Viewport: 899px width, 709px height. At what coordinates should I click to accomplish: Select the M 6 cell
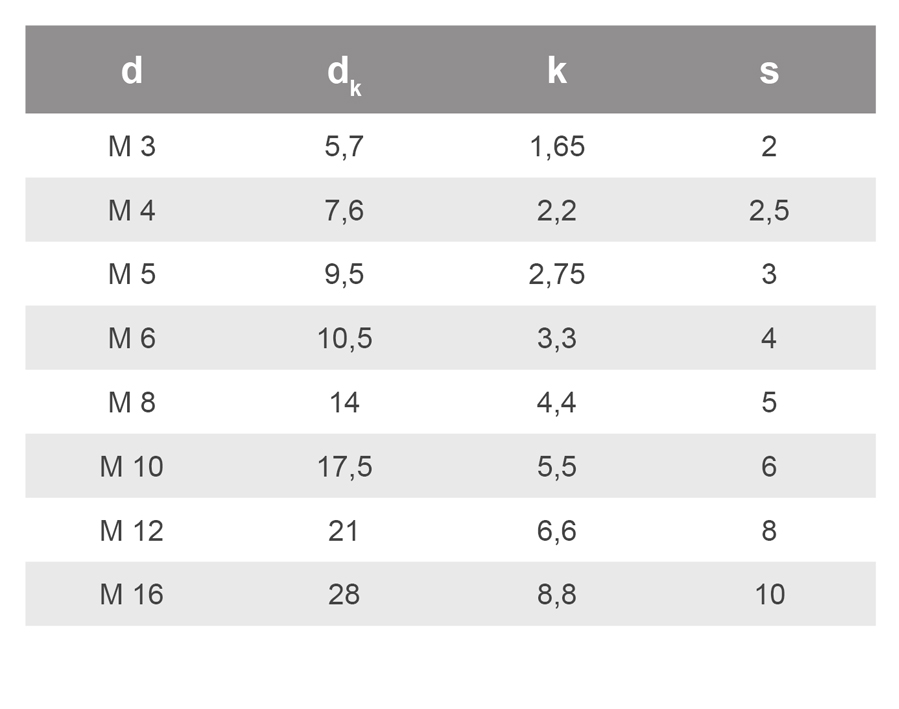pyautogui.click(x=132, y=339)
